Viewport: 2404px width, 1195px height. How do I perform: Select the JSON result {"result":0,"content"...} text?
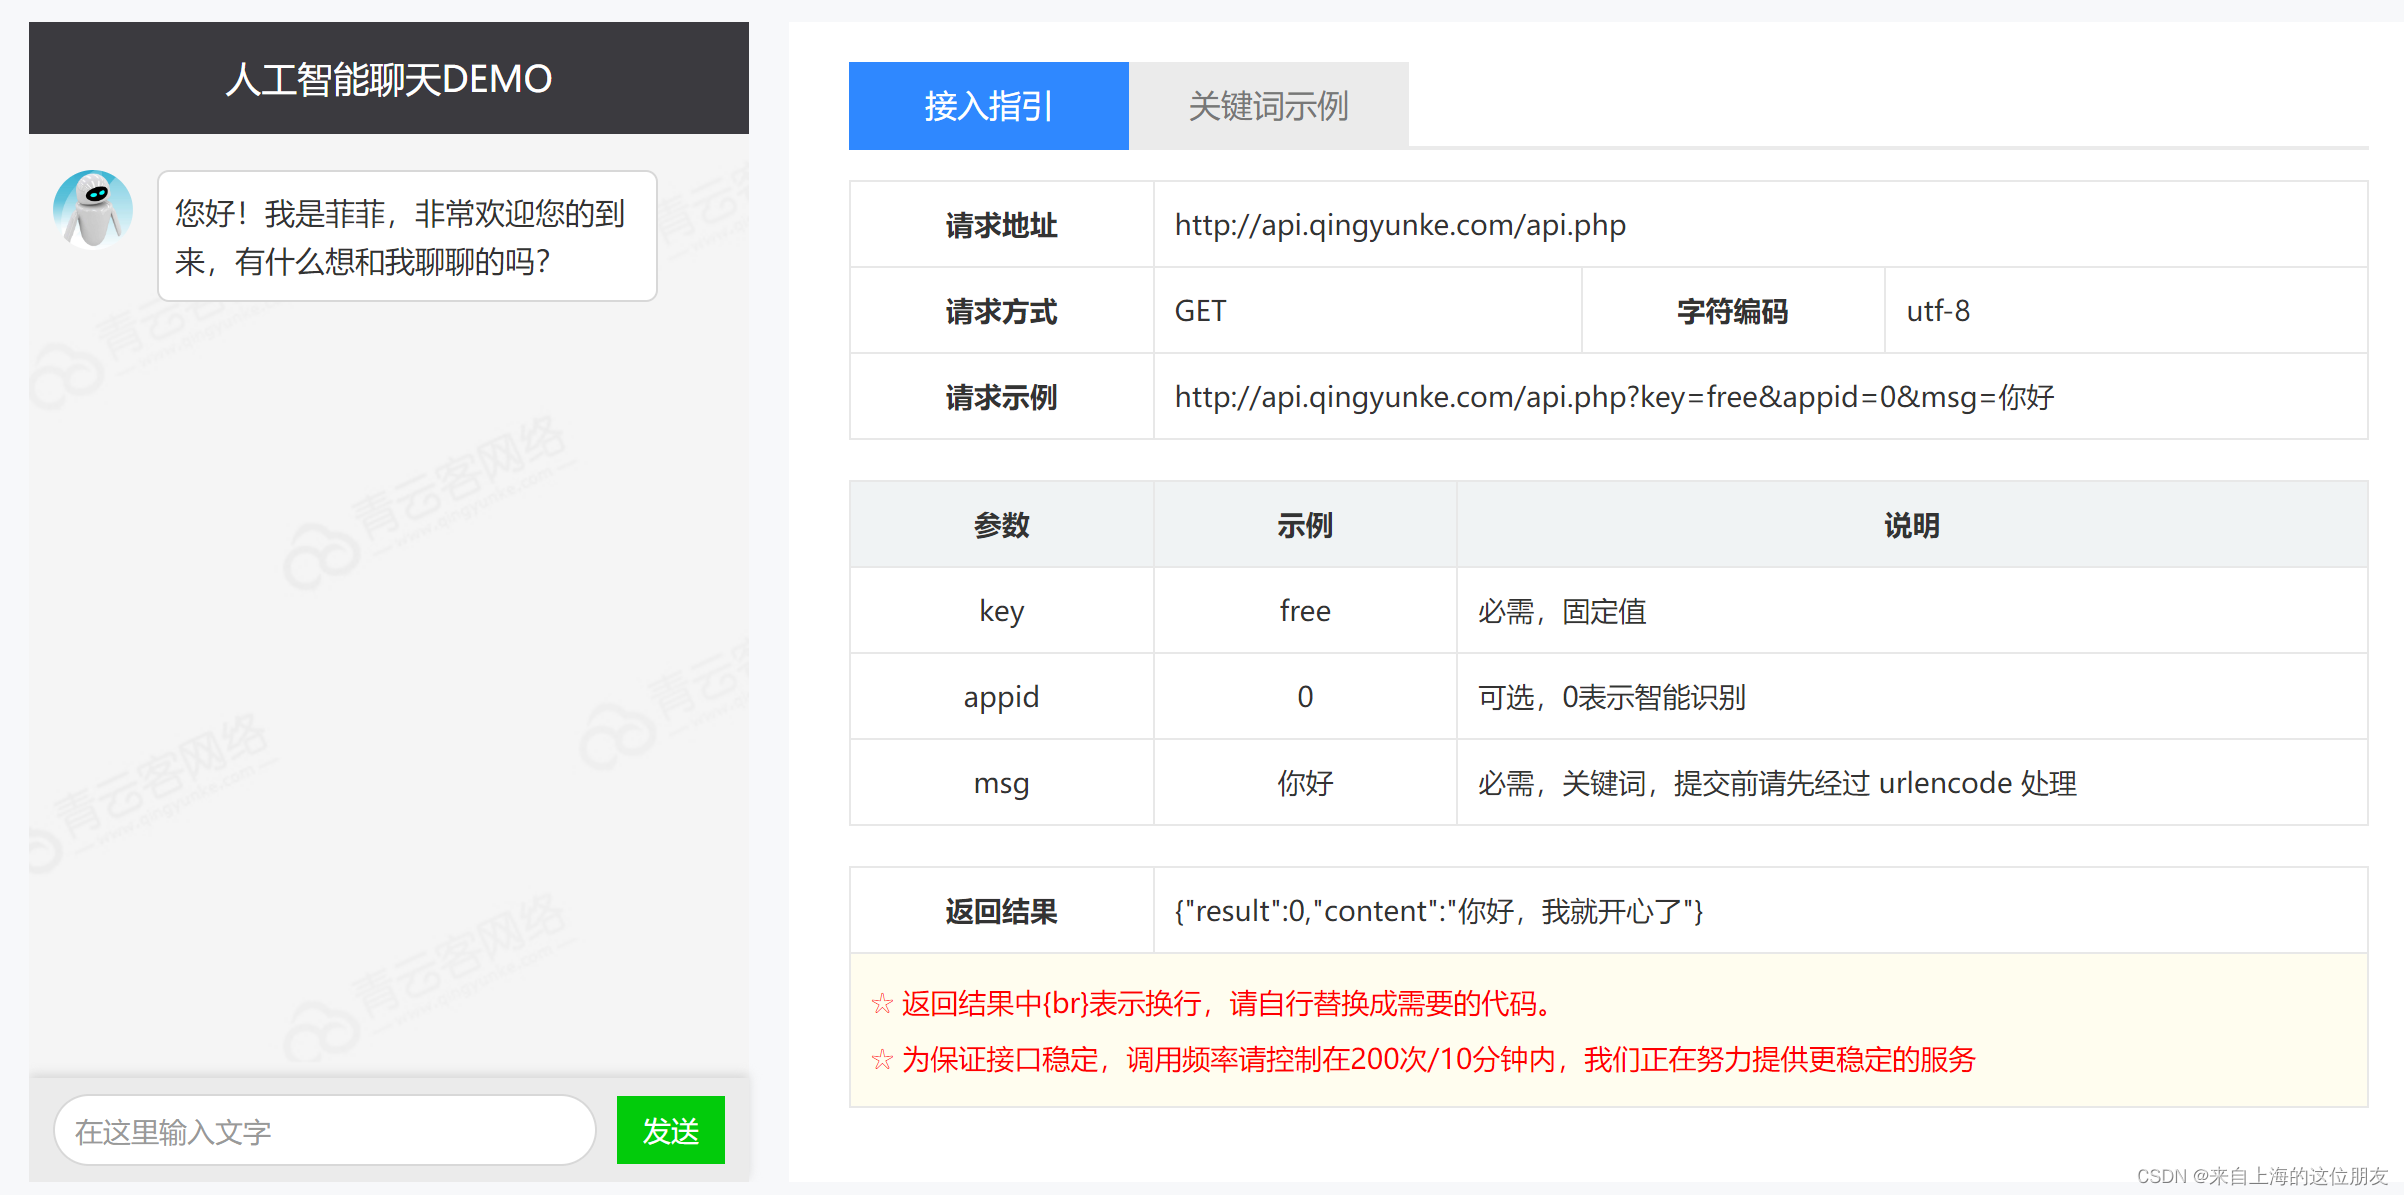click(1438, 911)
